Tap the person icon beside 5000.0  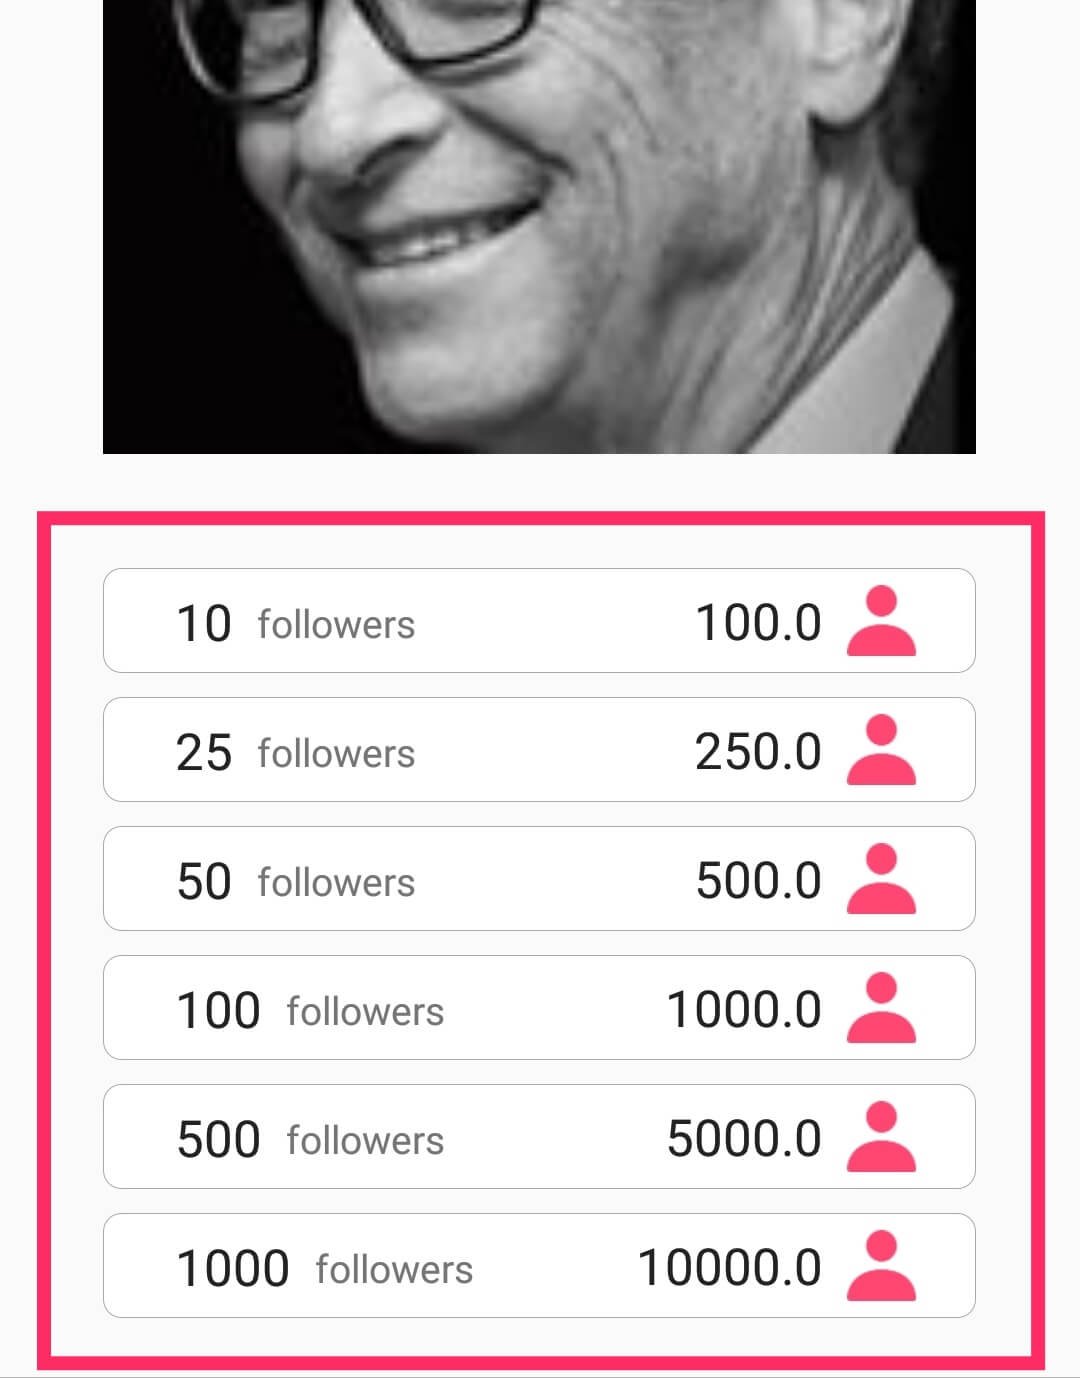click(x=881, y=1137)
